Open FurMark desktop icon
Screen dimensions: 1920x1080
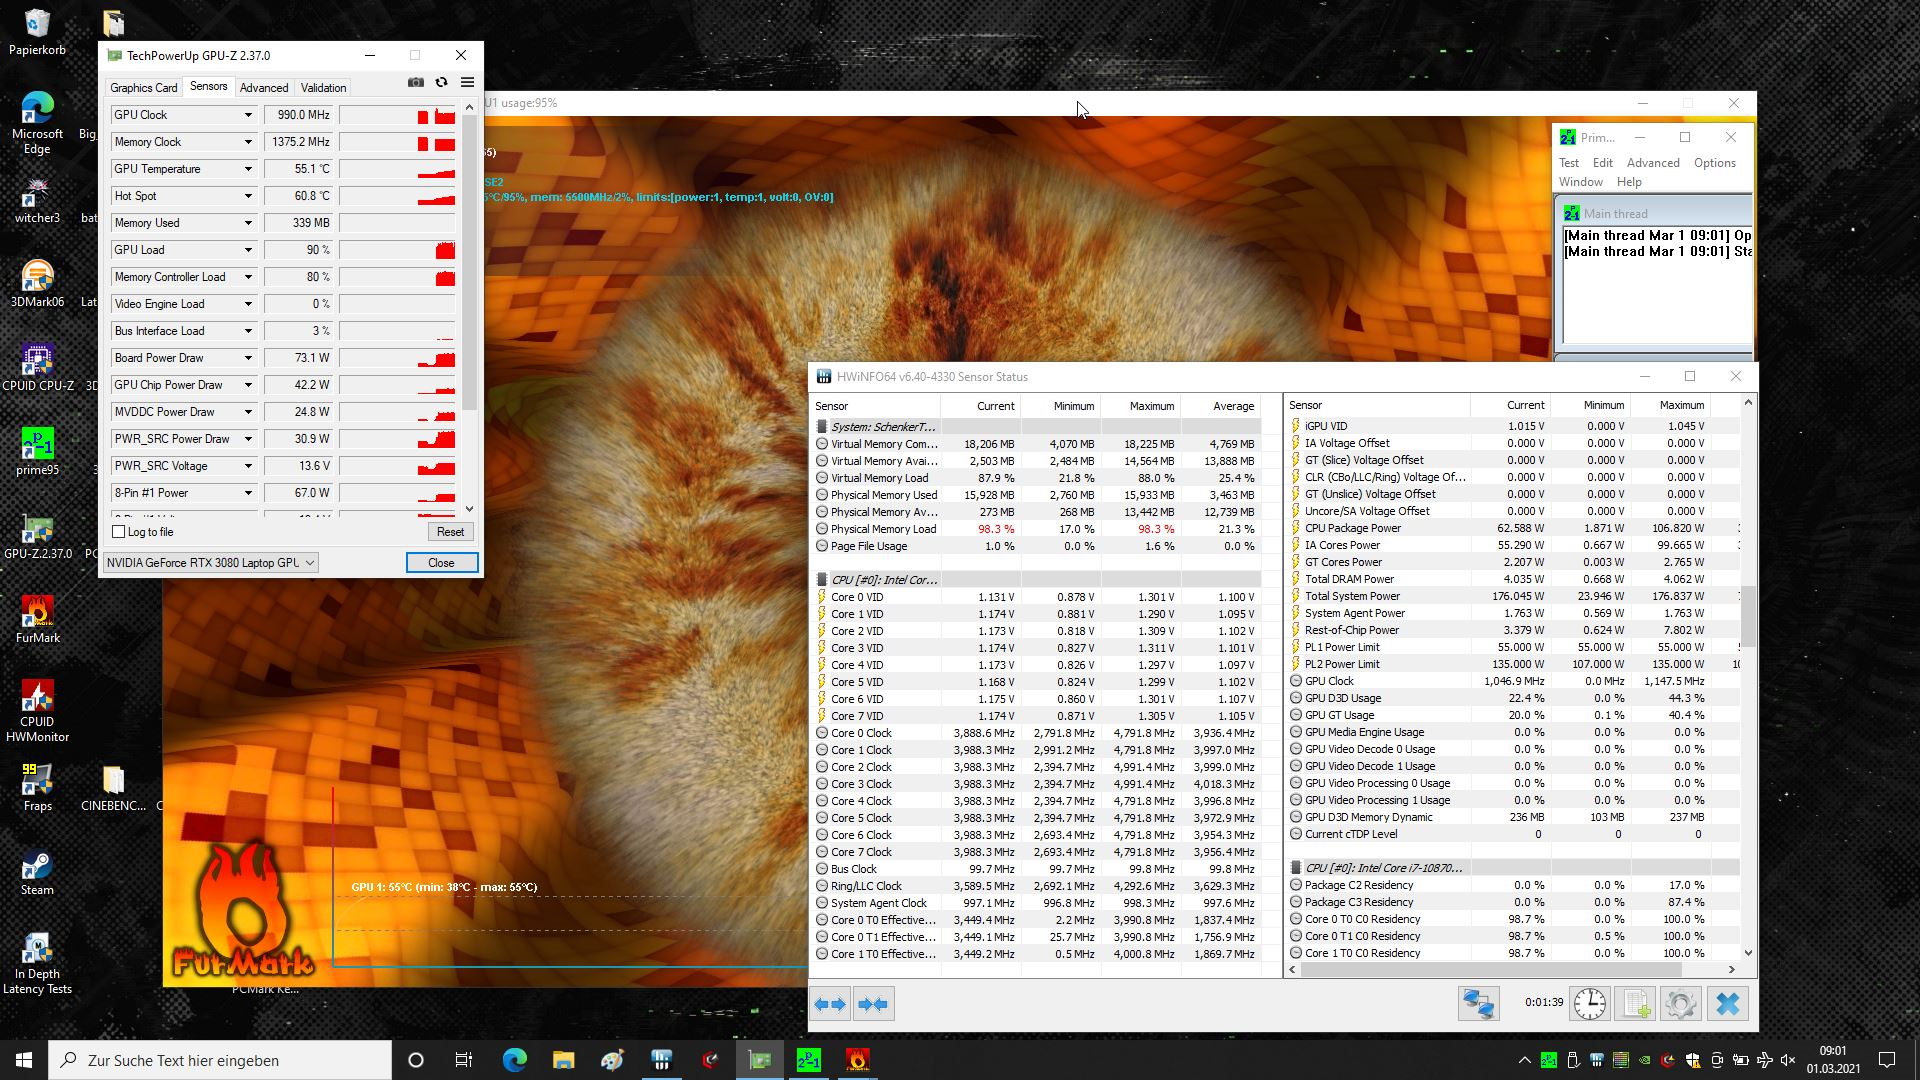point(37,620)
